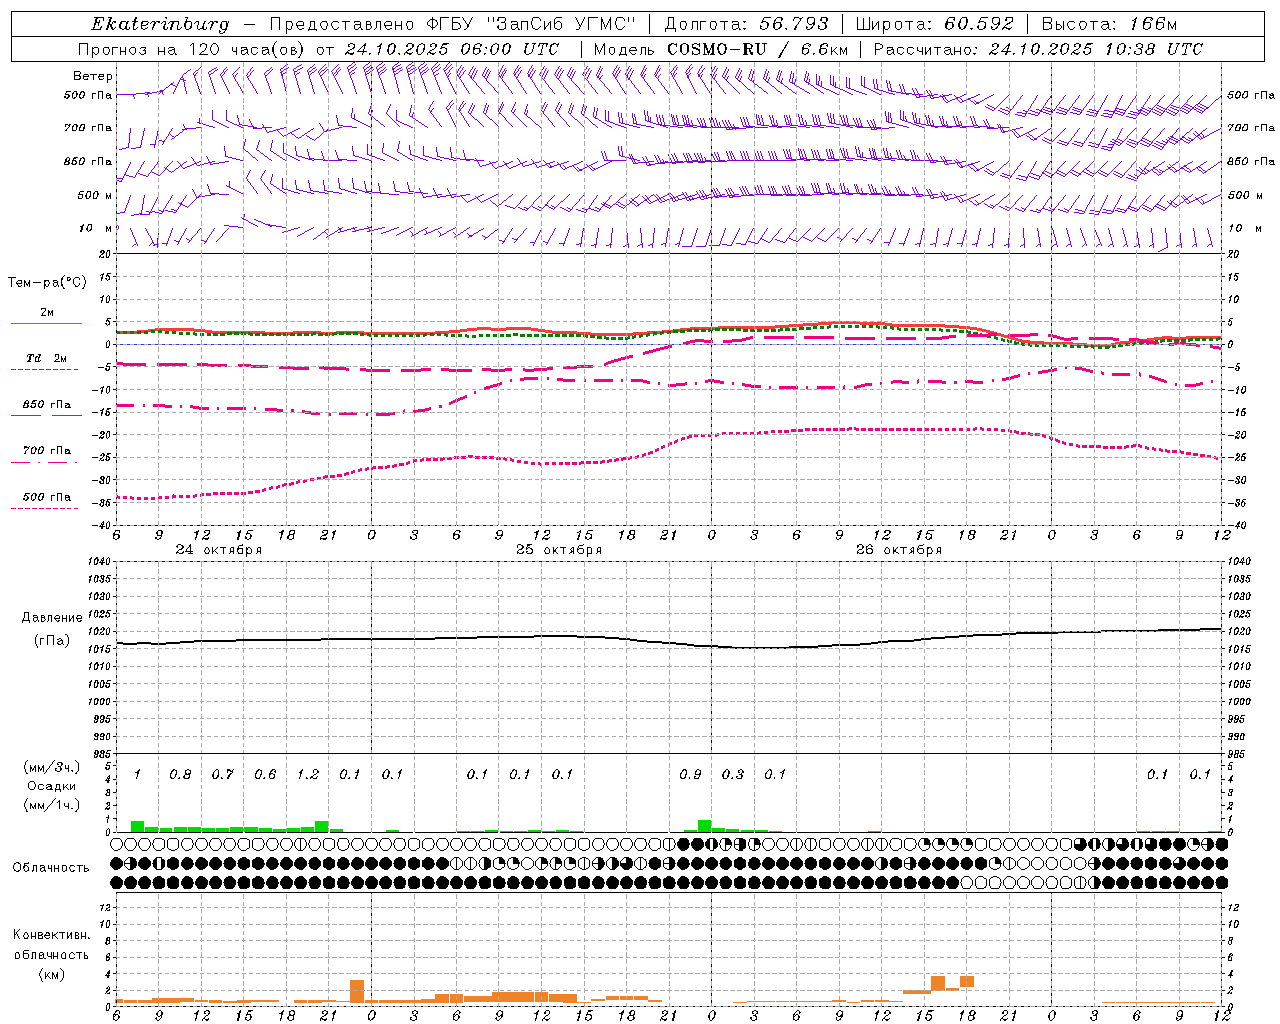Click the (мм/3ч.) precipitation unit label
1280x1024 pixels.
coord(52,767)
